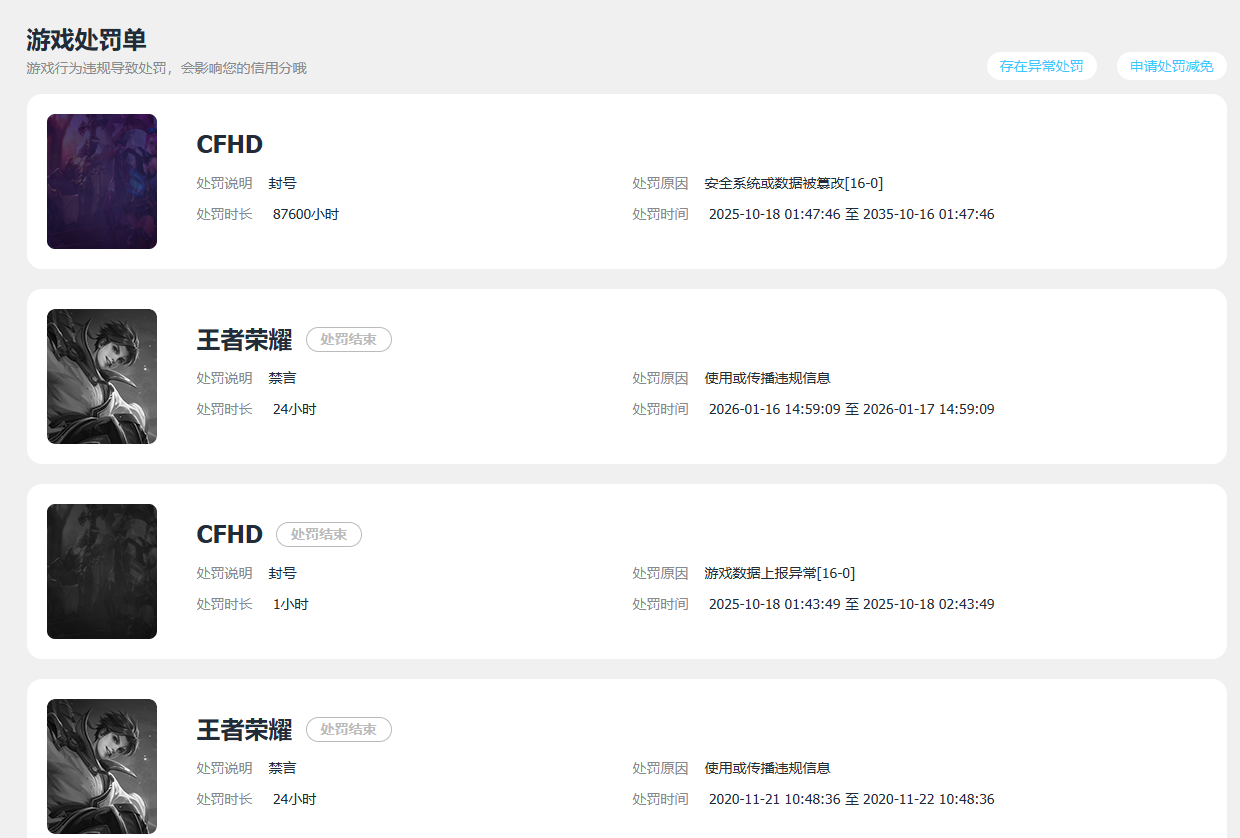The height and width of the screenshot is (838, 1240).
Task: Click the reason 游戏数据上报异常[16-0]
Action: (780, 573)
